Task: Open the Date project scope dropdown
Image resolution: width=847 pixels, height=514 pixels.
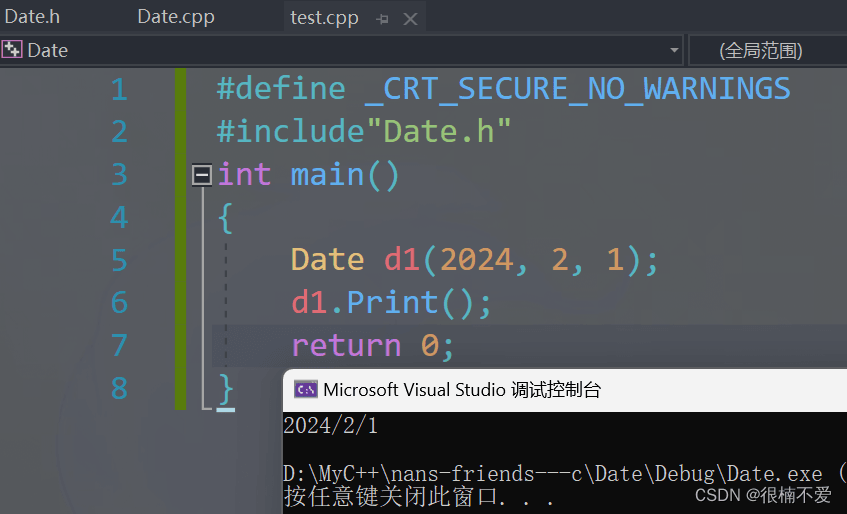Action: click(x=674, y=50)
